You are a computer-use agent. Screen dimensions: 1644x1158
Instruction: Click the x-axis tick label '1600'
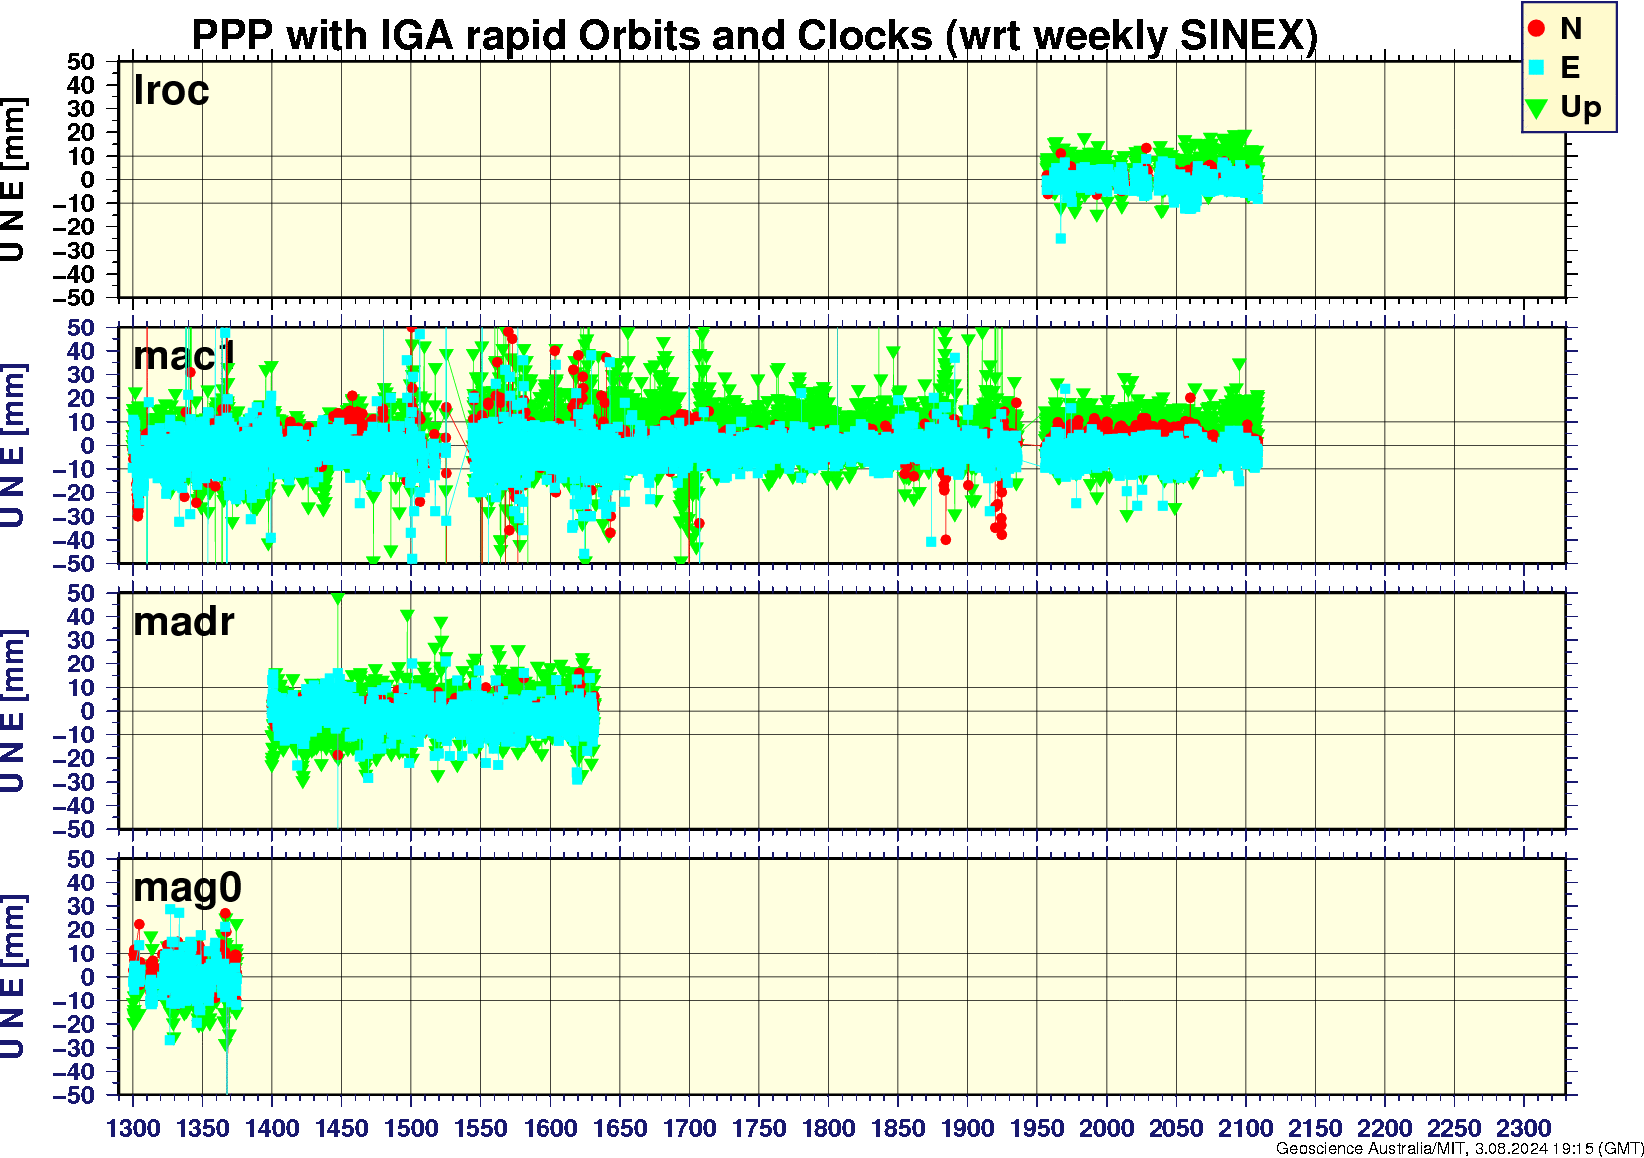(550, 1128)
